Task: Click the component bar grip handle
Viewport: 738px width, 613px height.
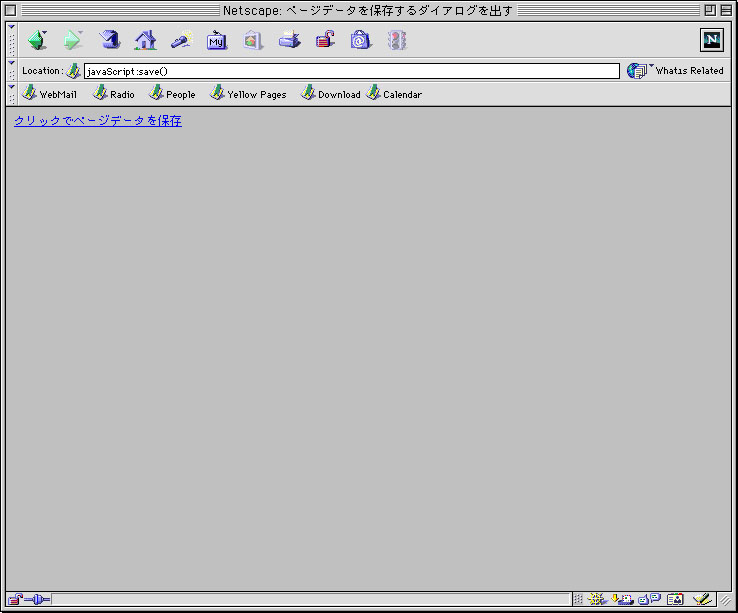Action: [578, 599]
